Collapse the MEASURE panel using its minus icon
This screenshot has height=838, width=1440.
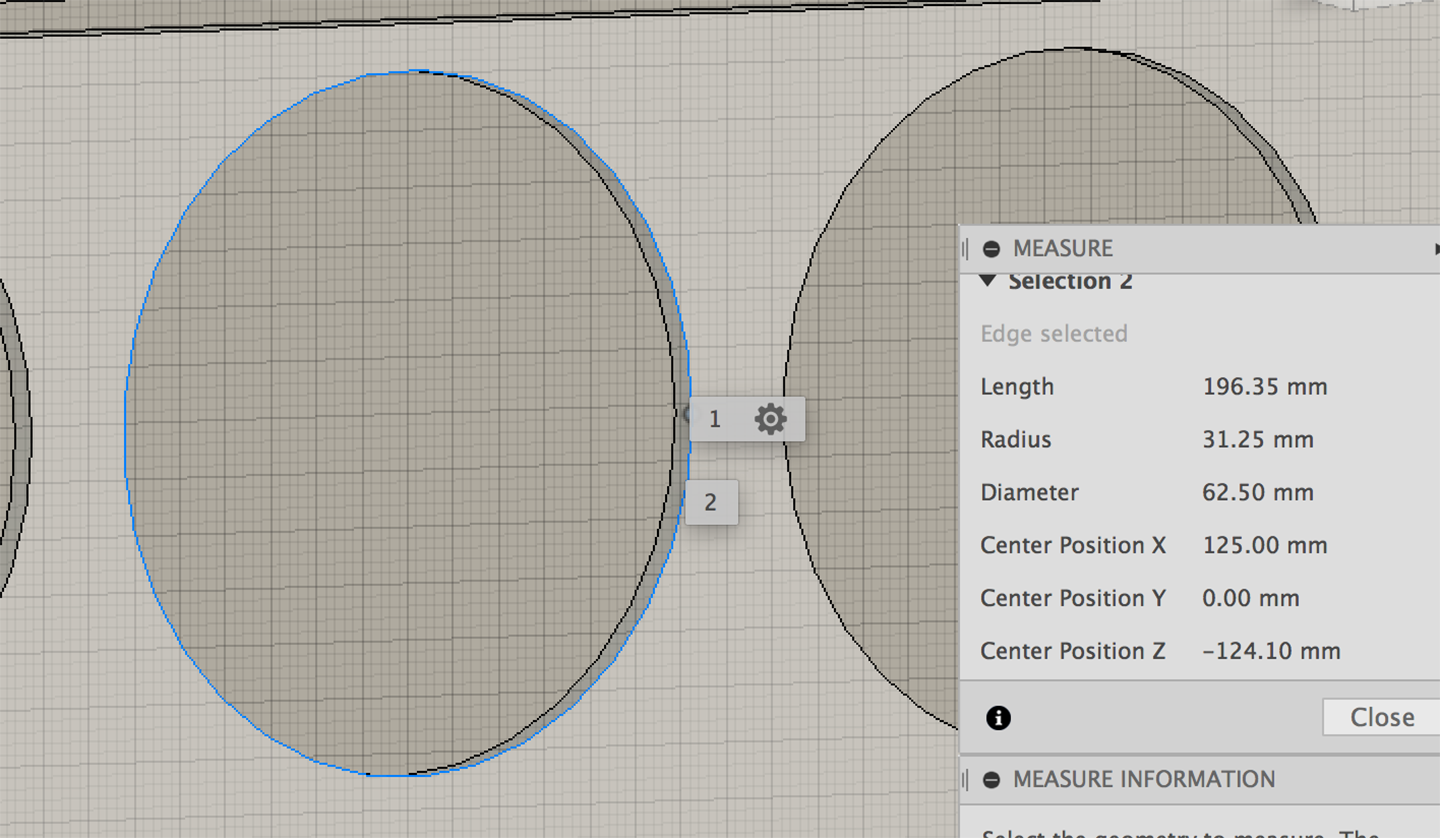(x=990, y=249)
